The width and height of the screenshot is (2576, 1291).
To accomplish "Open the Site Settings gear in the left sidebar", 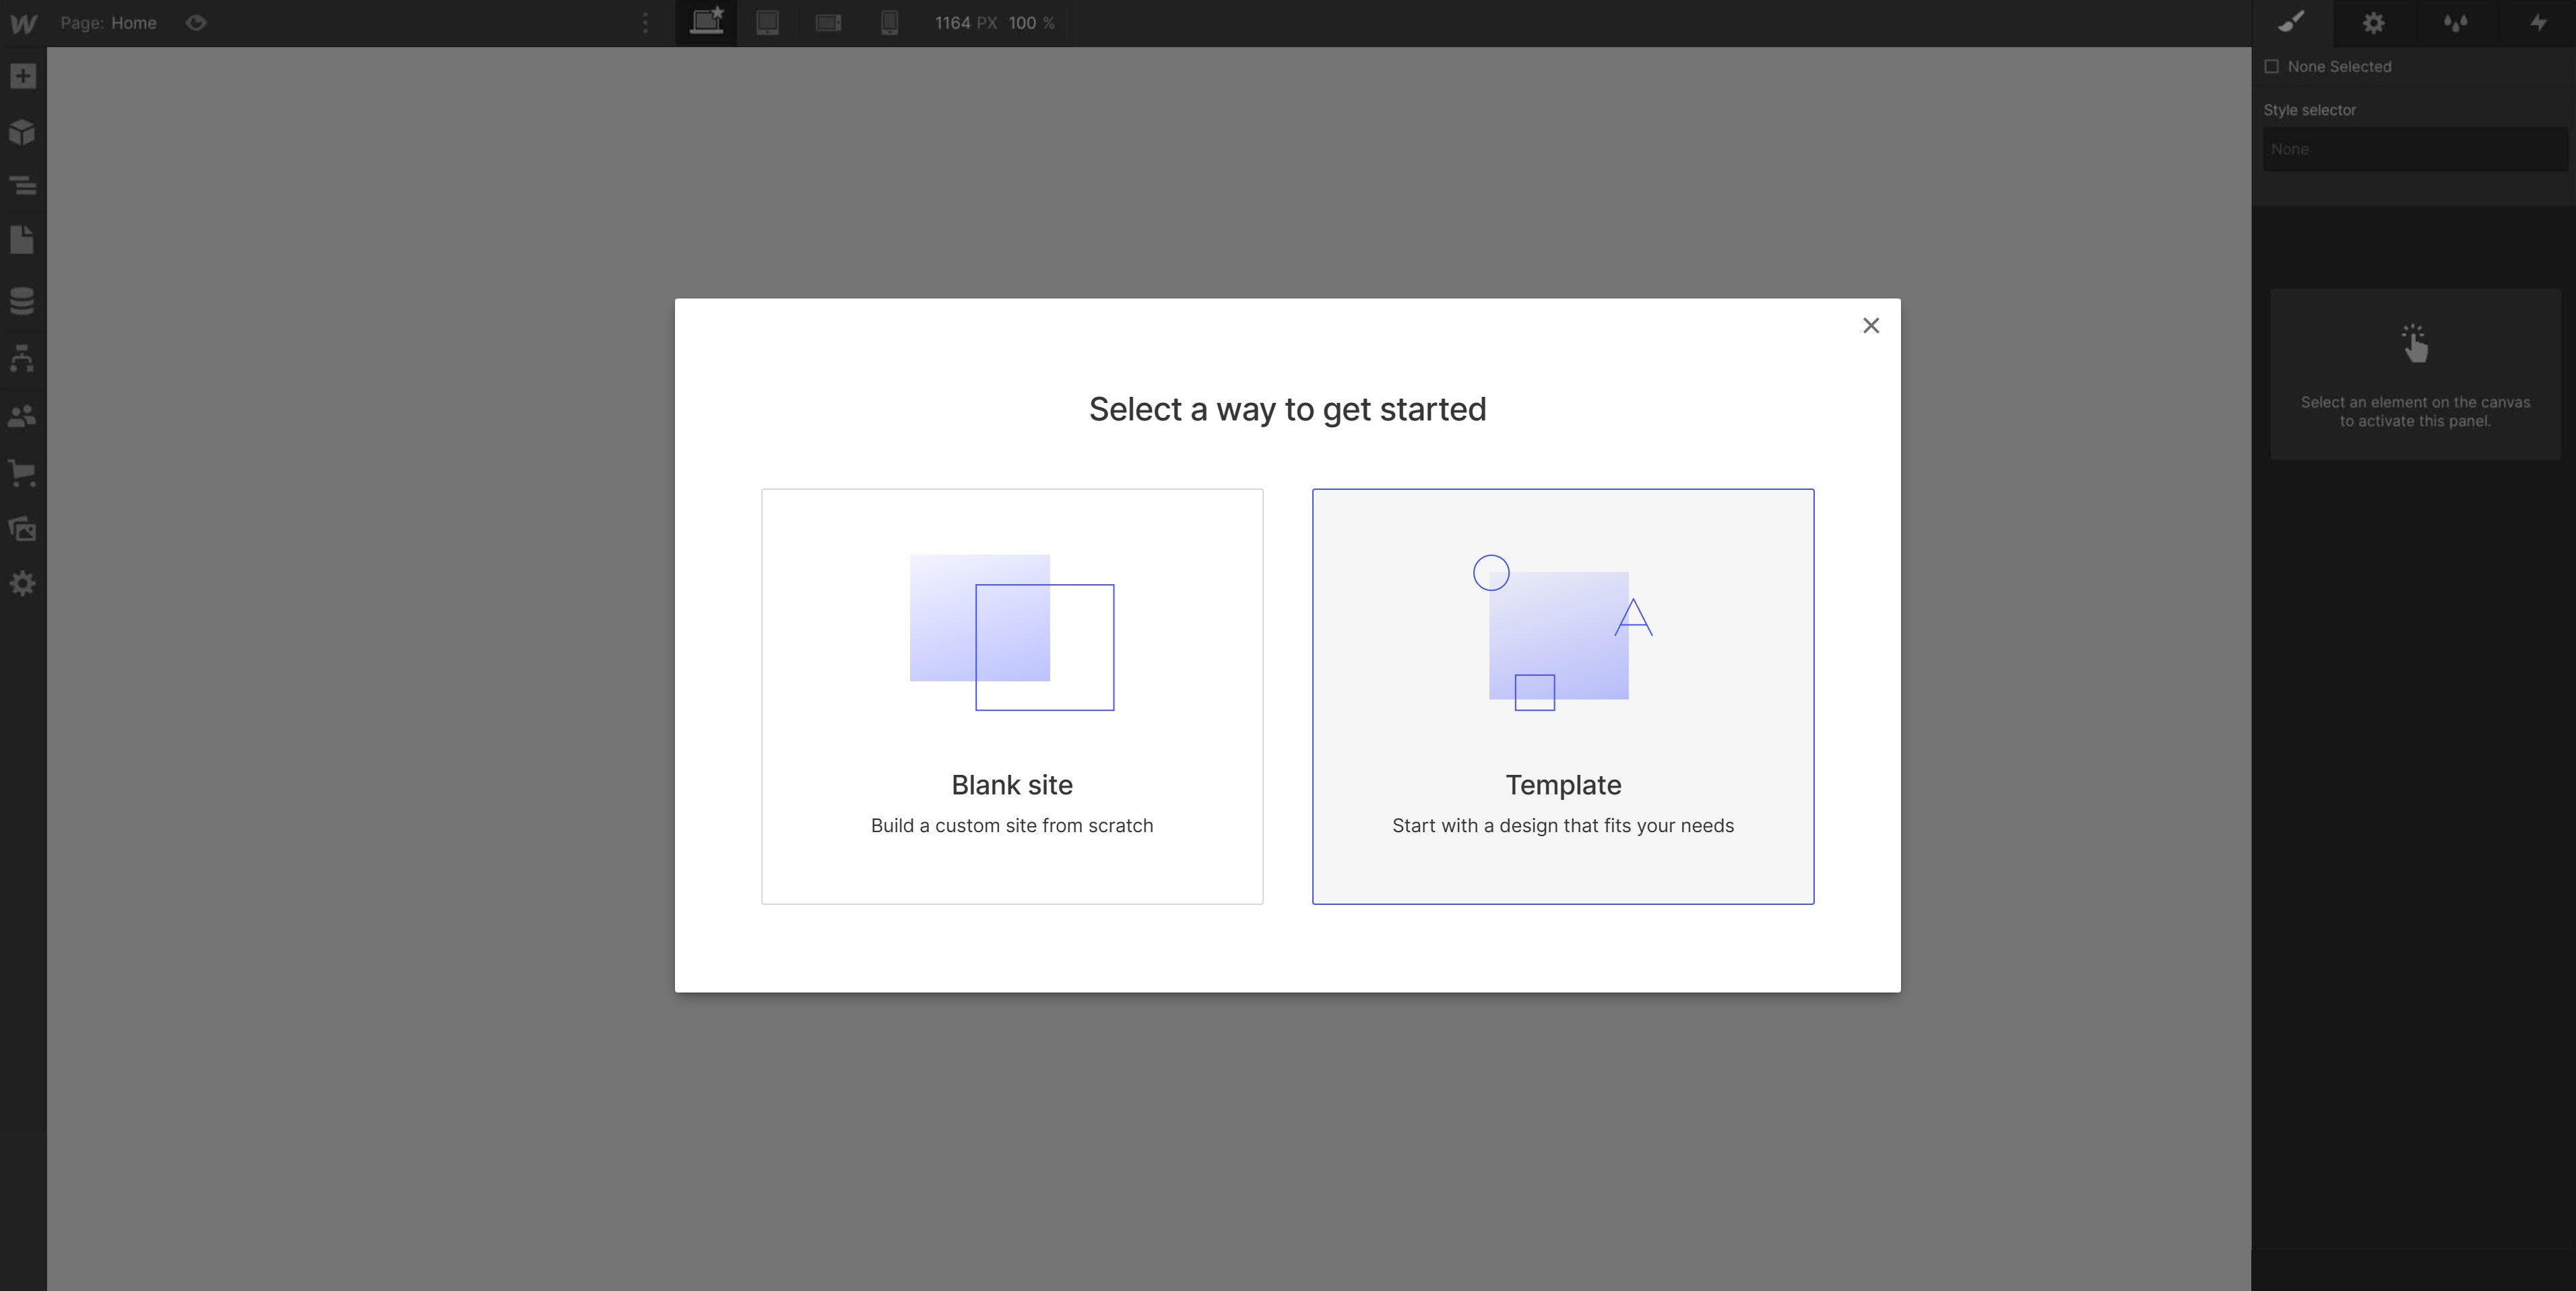I will click(x=23, y=584).
